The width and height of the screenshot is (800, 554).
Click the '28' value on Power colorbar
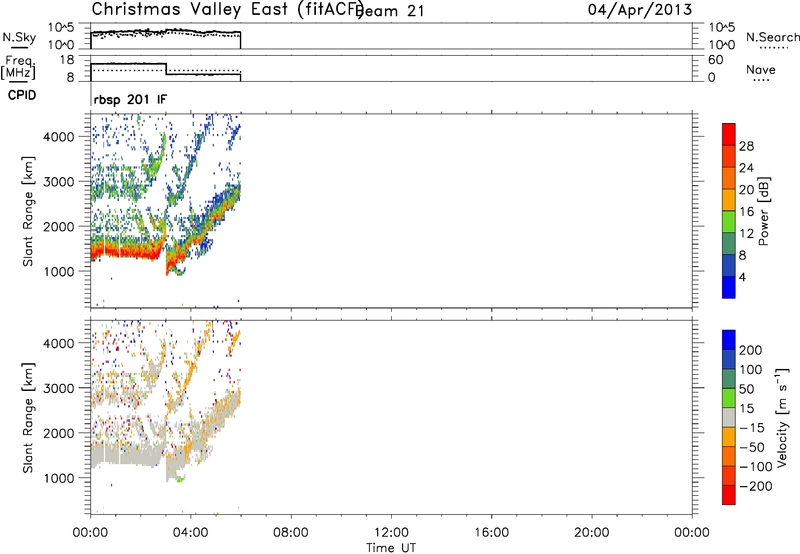tap(746, 146)
